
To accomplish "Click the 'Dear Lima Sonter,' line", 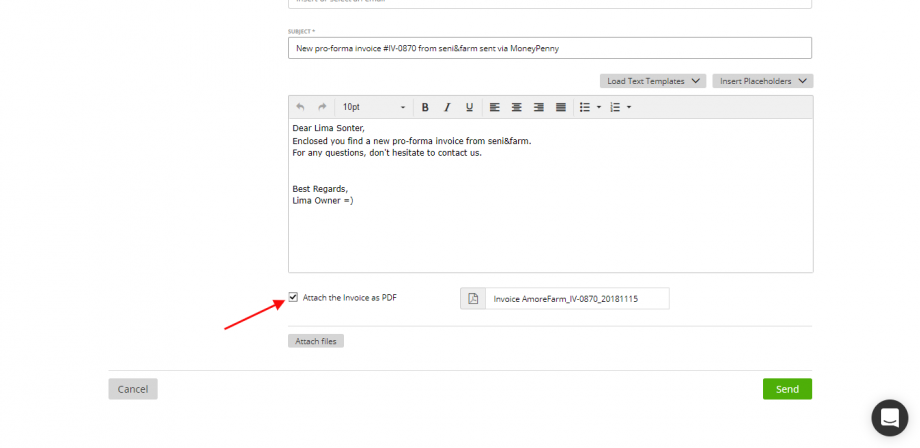I will (x=329, y=128).
